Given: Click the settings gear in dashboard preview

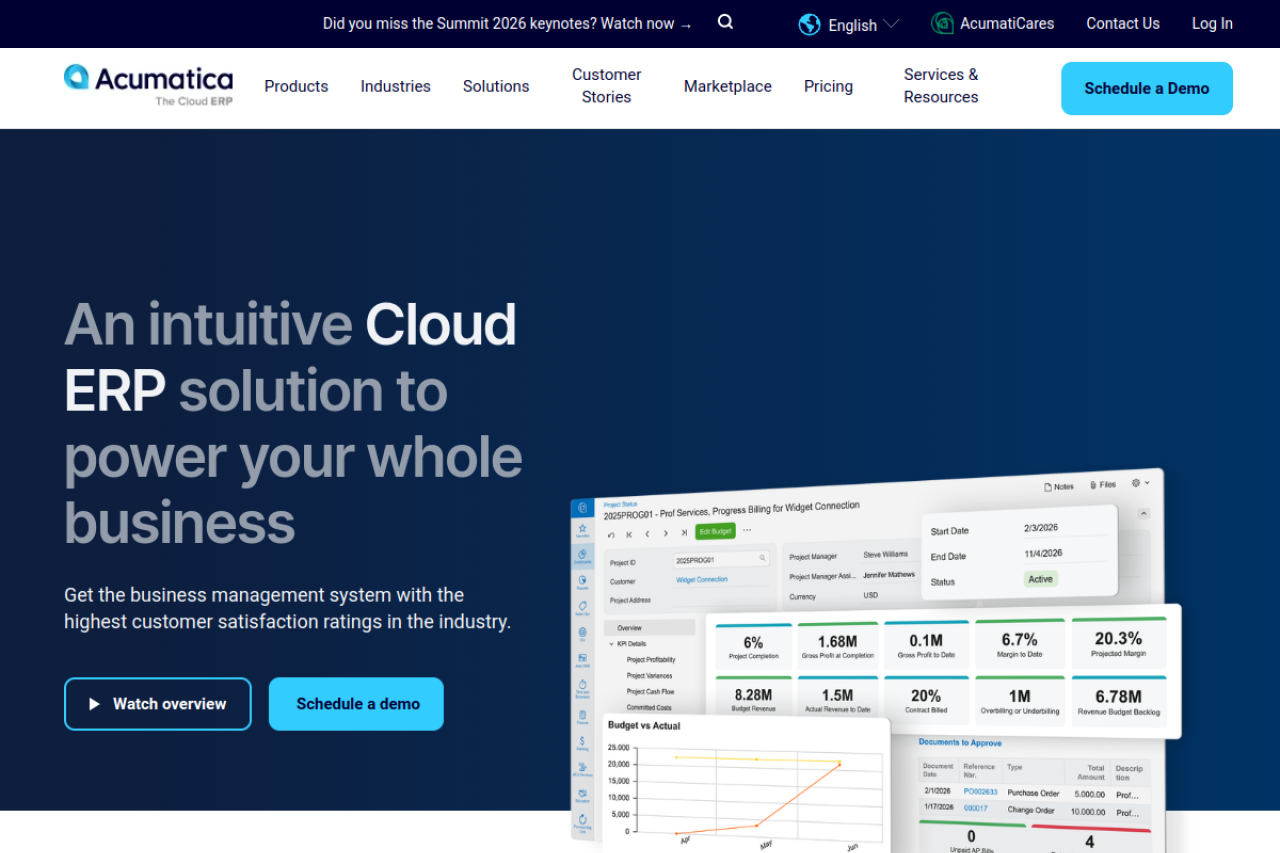Looking at the screenshot, I should click(1136, 483).
